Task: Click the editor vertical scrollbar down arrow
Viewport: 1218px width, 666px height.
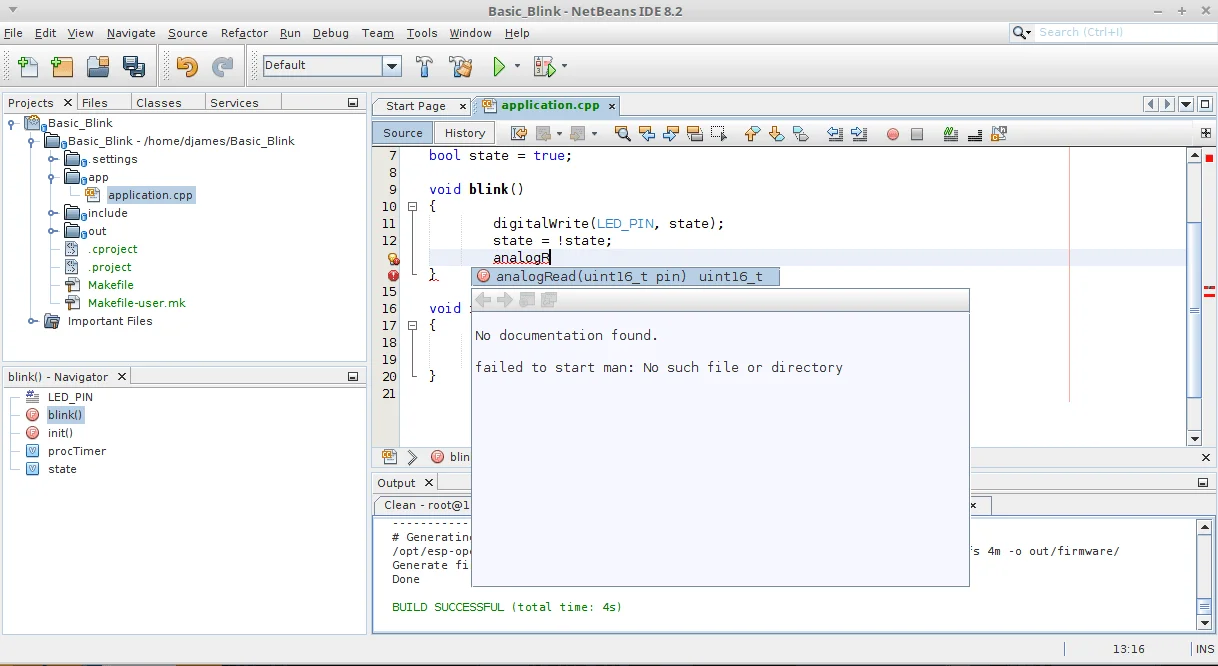Action: 1193,438
